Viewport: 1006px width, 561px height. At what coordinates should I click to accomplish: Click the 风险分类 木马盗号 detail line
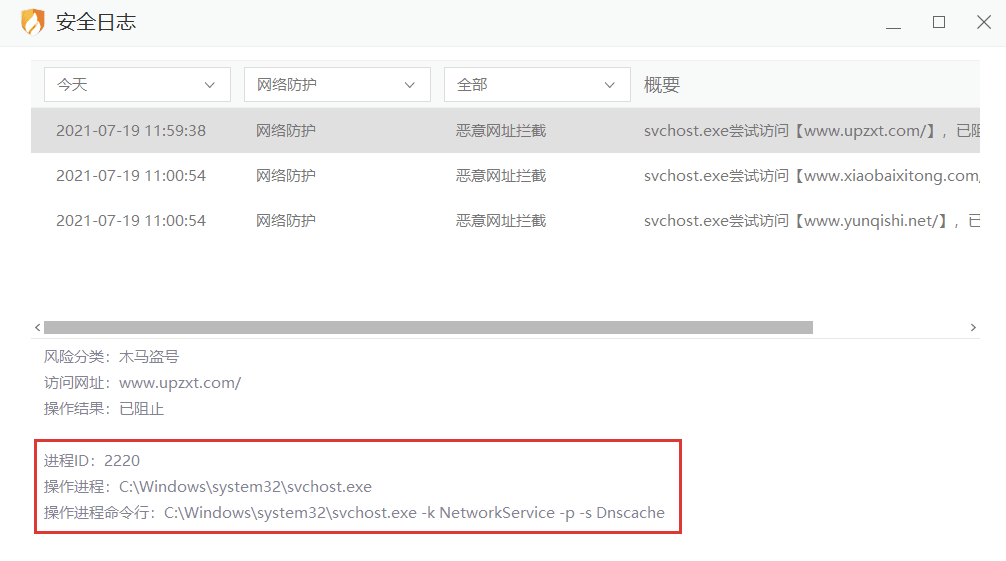point(111,357)
